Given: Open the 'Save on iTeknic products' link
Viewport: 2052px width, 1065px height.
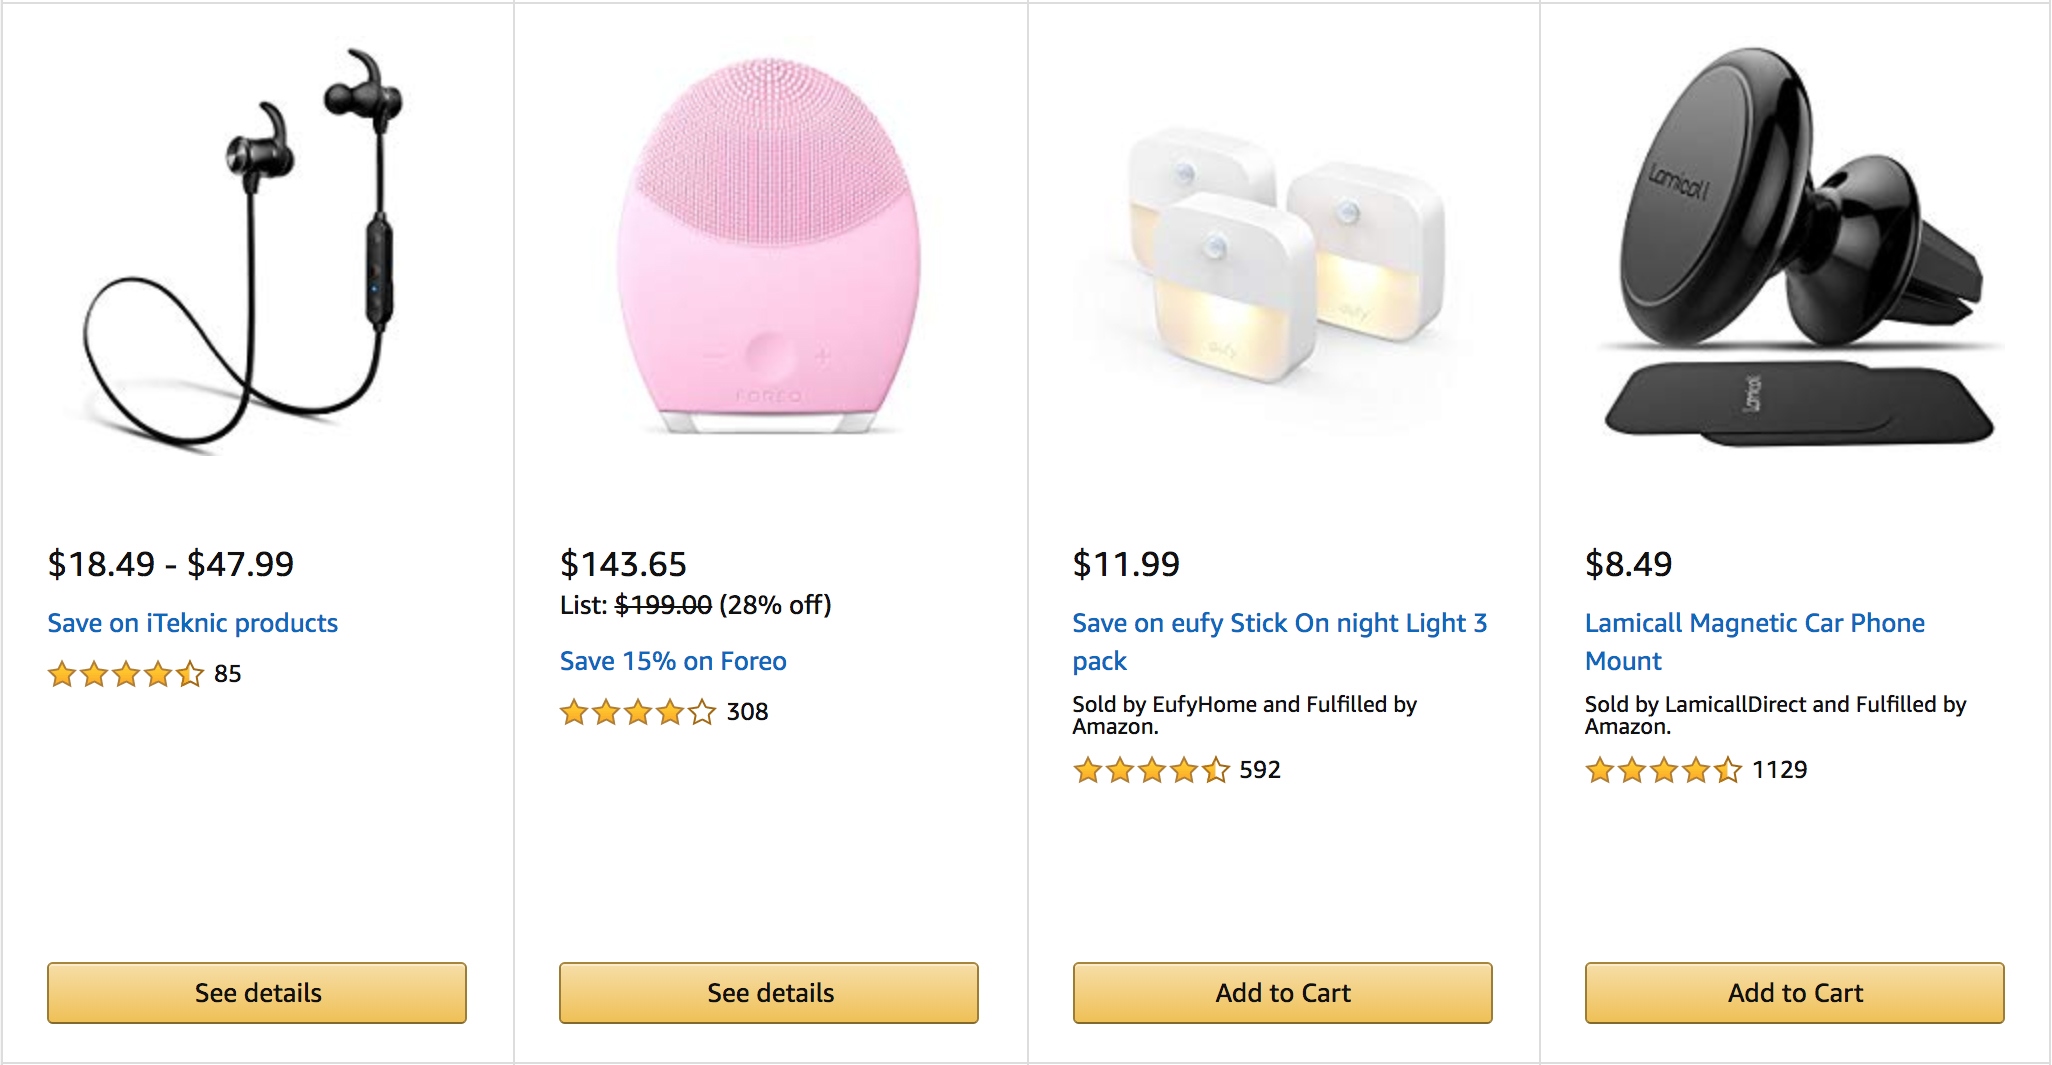Looking at the screenshot, I should pos(193,623).
